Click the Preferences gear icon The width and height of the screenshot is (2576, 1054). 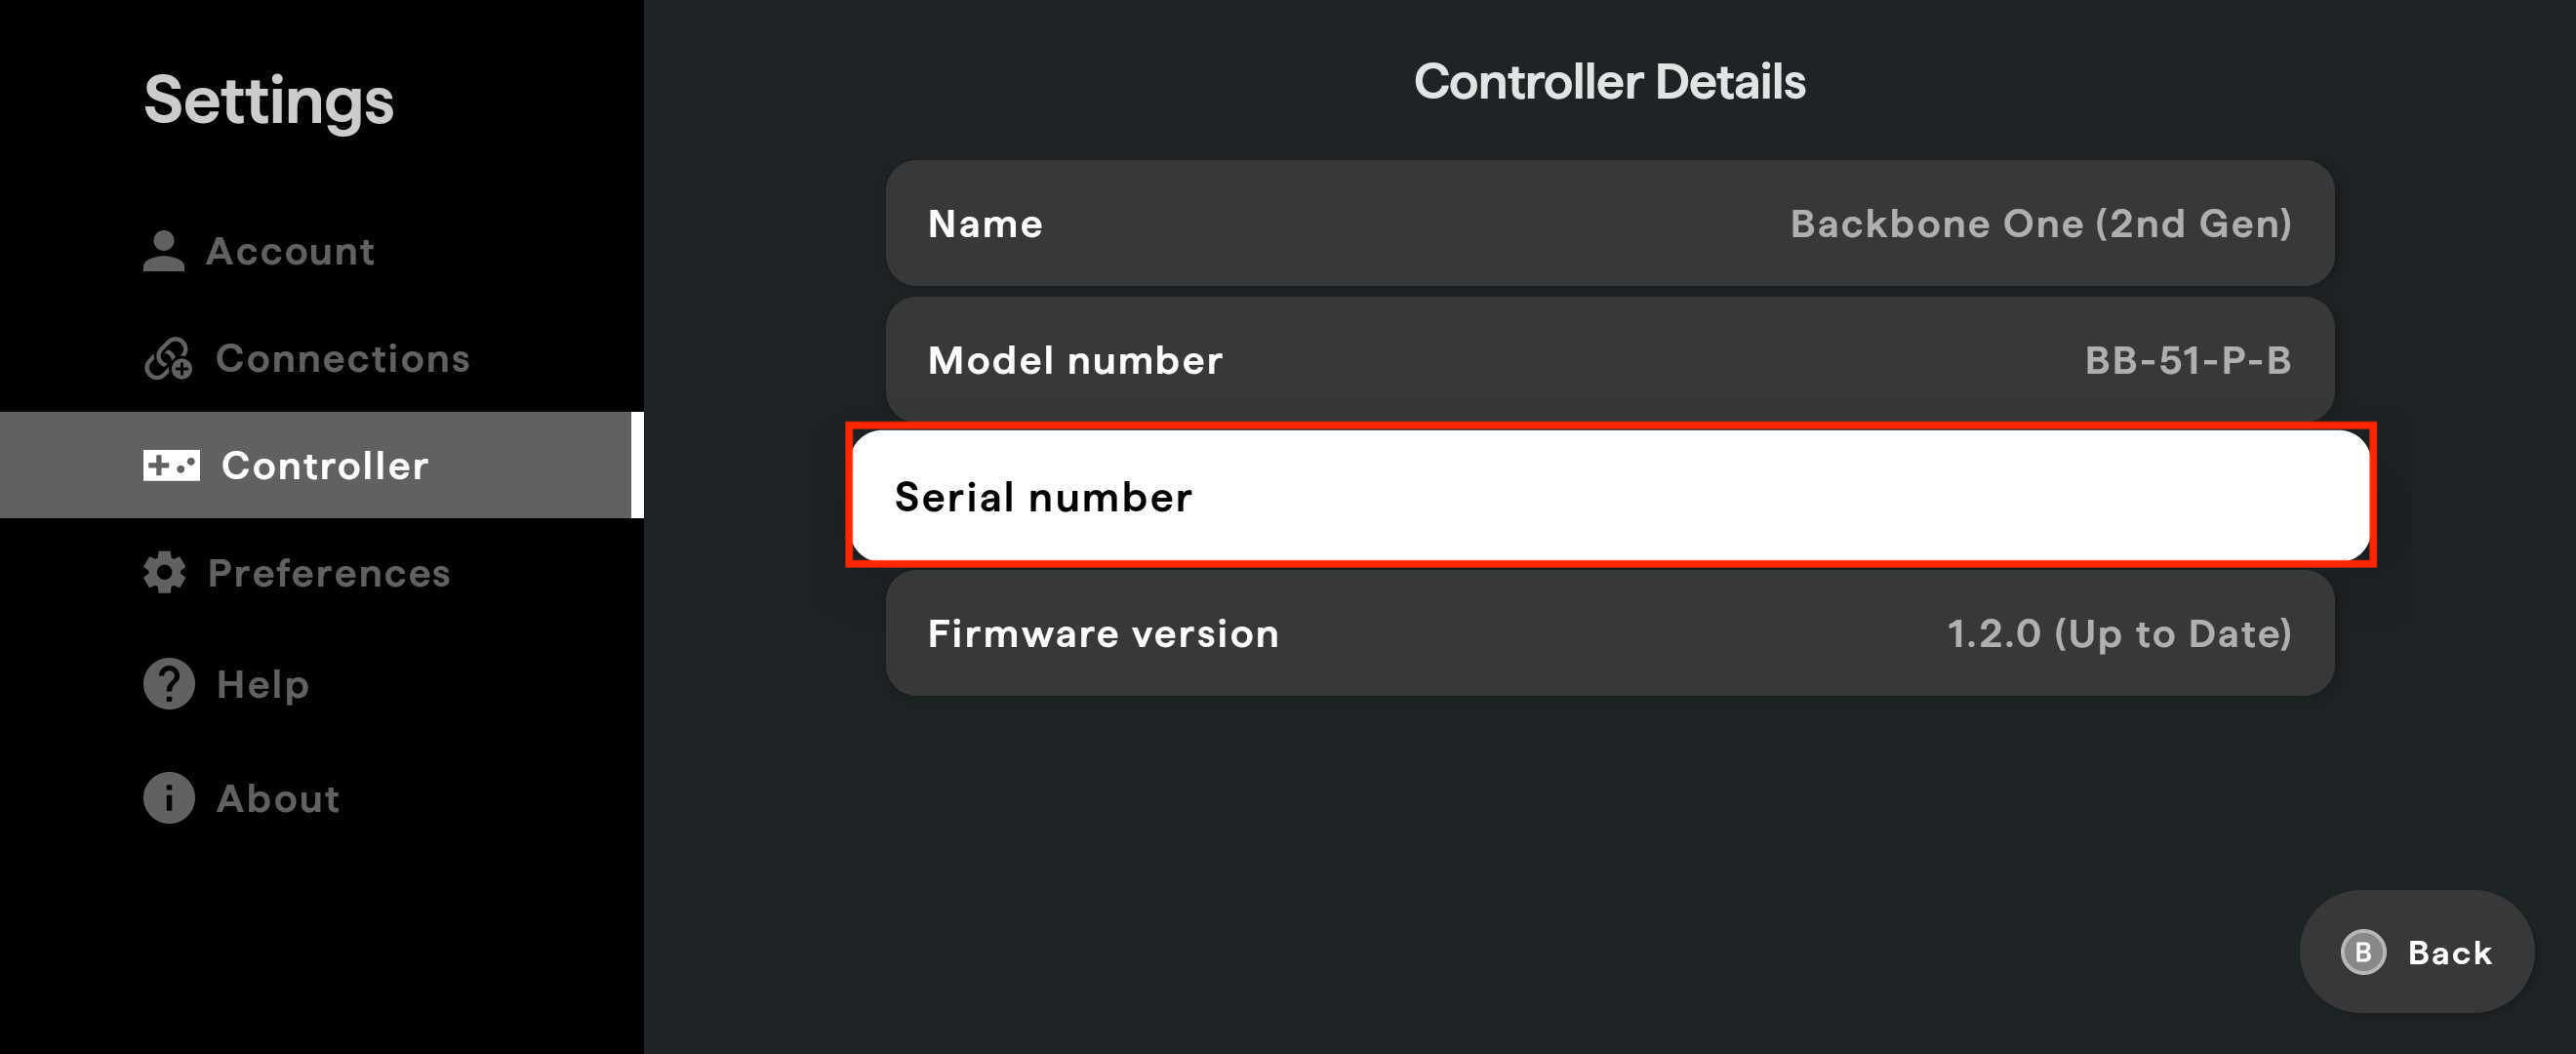[x=166, y=572]
